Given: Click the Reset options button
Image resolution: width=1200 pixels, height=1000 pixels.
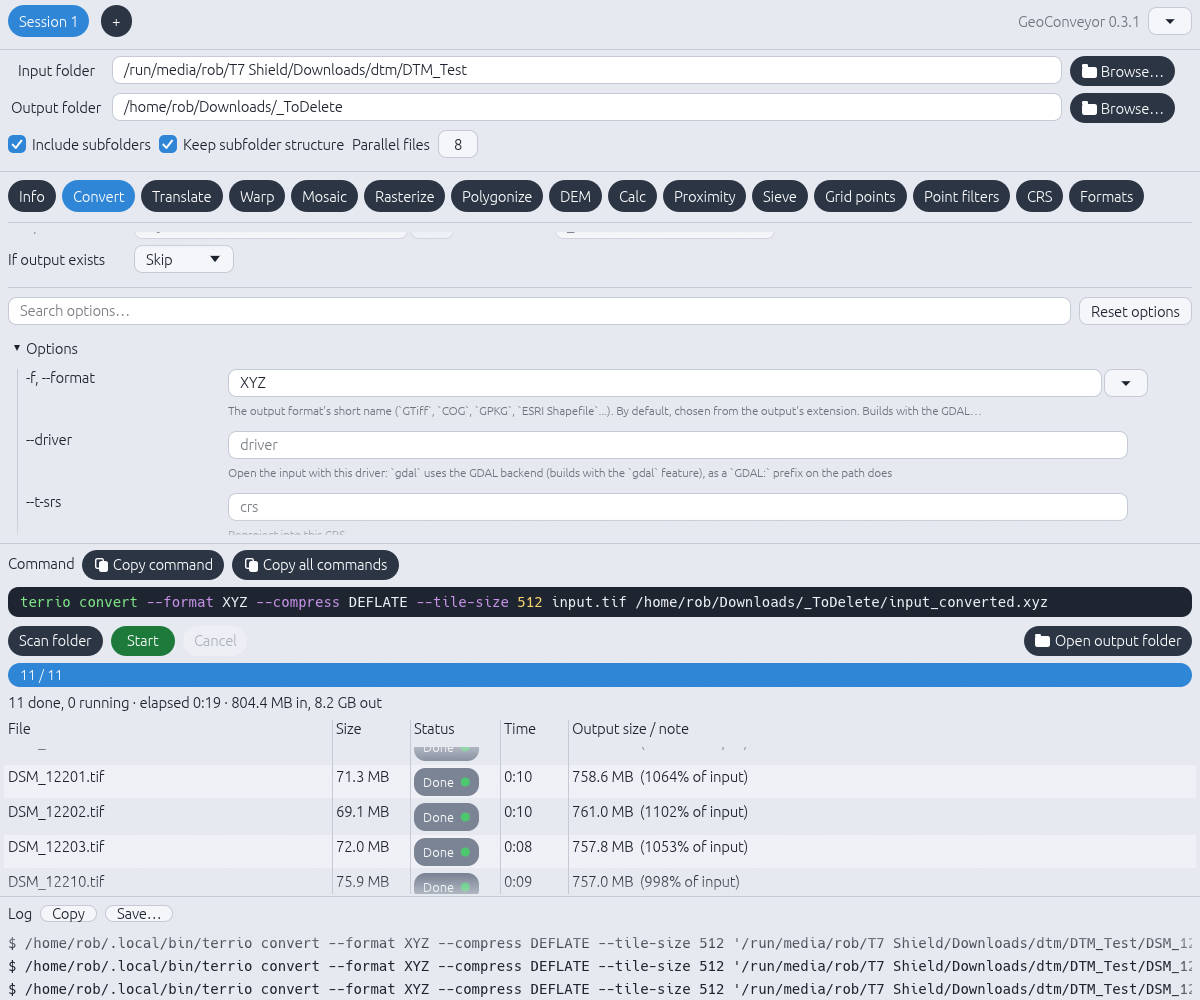Looking at the screenshot, I should [x=1135, y=311].
